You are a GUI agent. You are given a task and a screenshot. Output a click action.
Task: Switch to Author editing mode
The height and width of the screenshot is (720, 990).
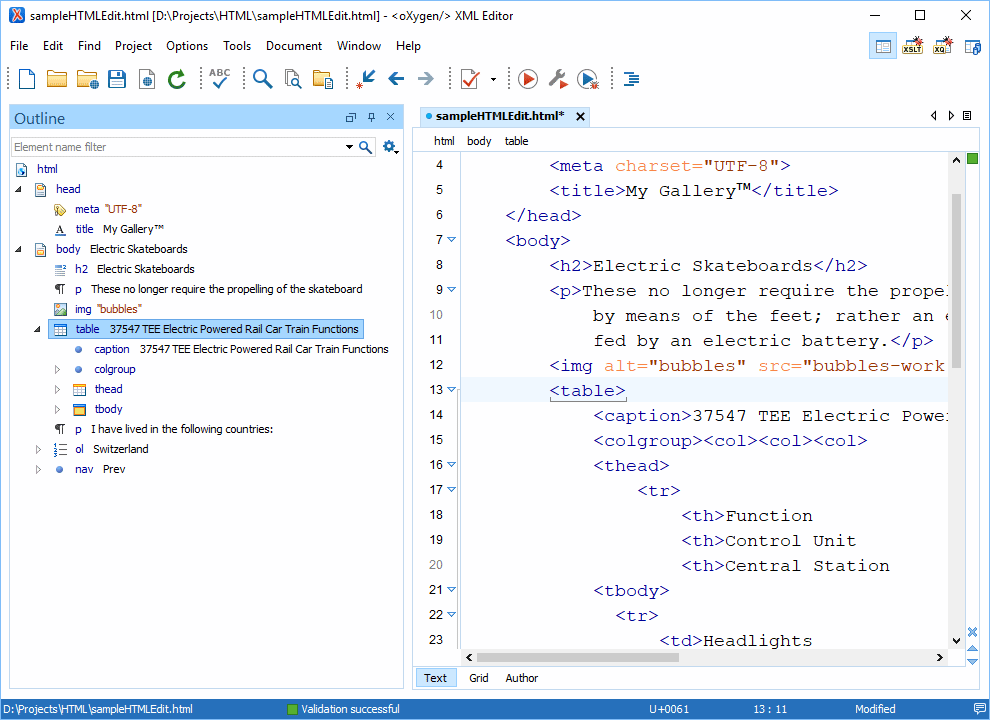[522, 678]
